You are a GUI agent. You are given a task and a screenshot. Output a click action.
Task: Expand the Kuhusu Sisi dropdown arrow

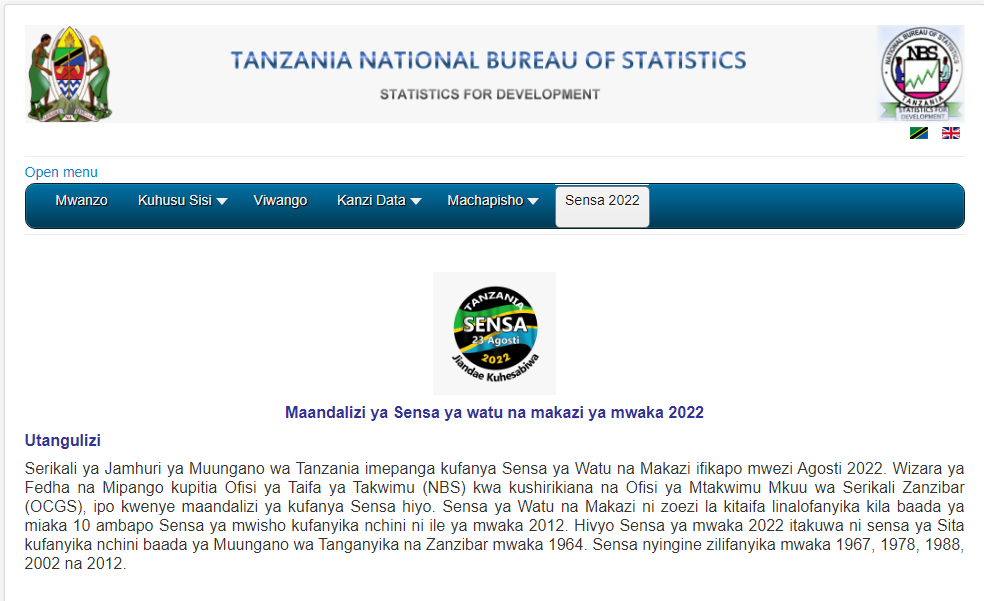[x=222, y=201]
